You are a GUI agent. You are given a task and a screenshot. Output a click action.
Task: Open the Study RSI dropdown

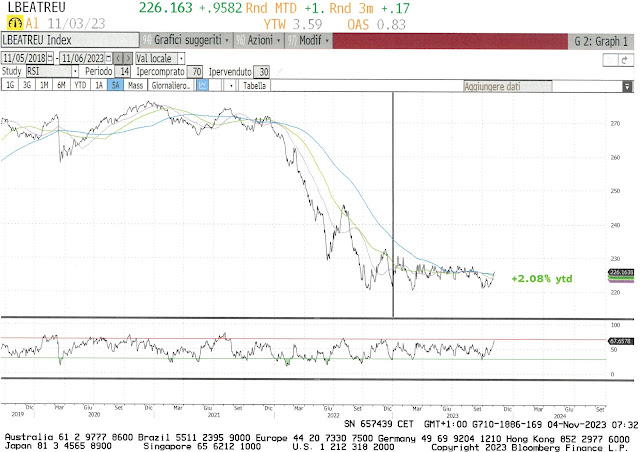pos(75,72)
